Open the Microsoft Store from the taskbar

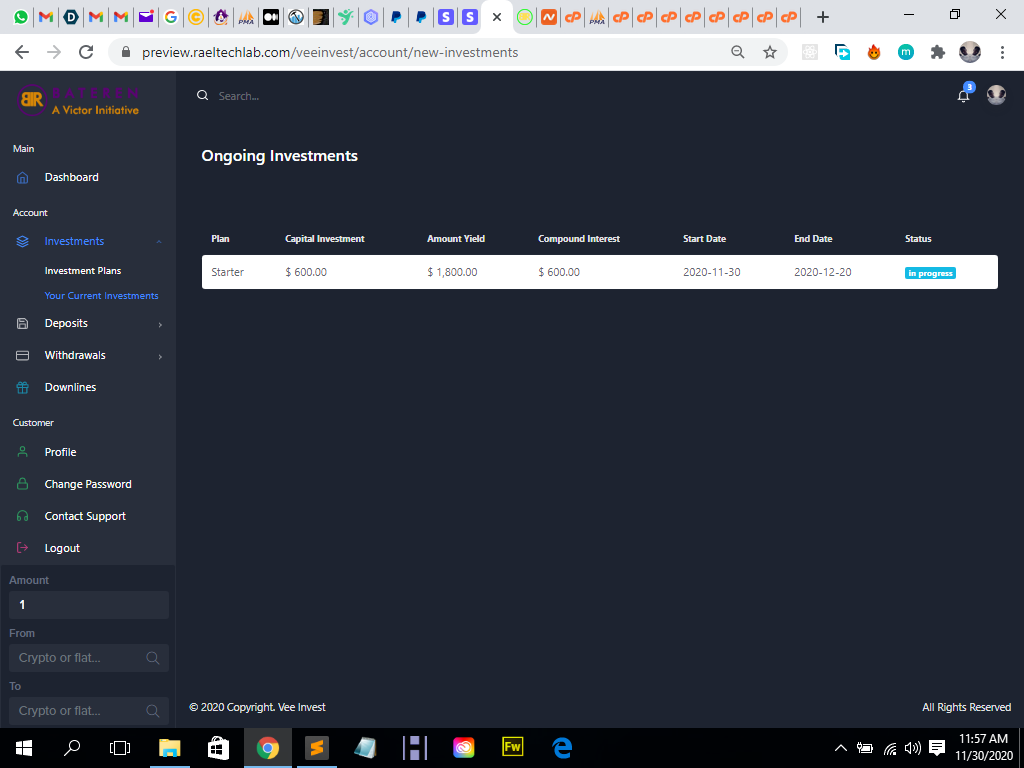(219, 748)
